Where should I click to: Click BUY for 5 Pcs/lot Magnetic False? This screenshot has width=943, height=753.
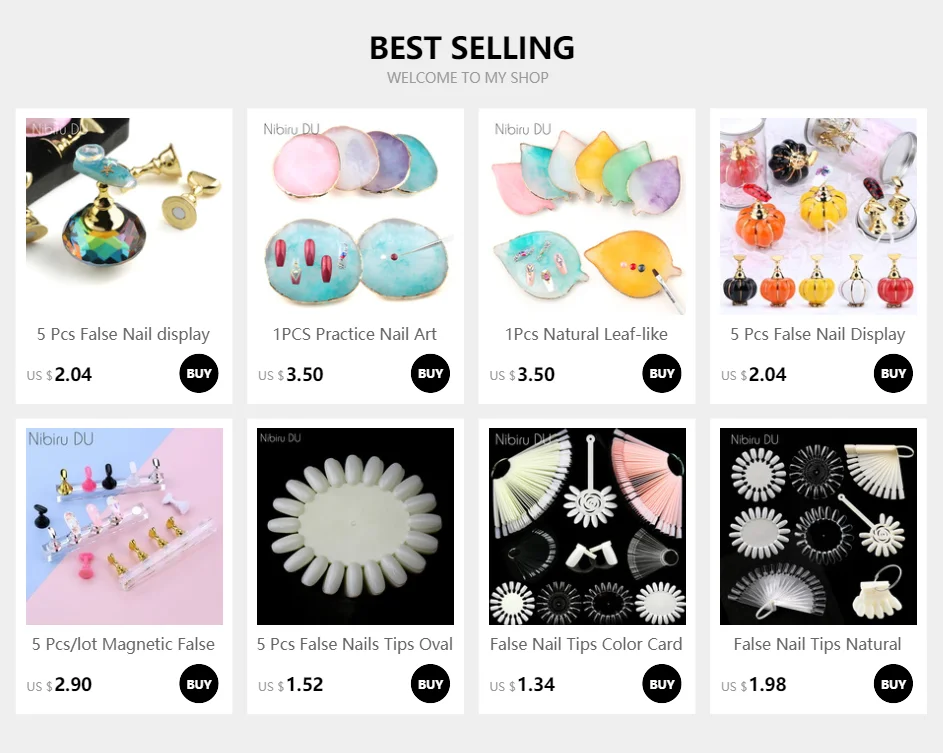click(x=198, y=684)
